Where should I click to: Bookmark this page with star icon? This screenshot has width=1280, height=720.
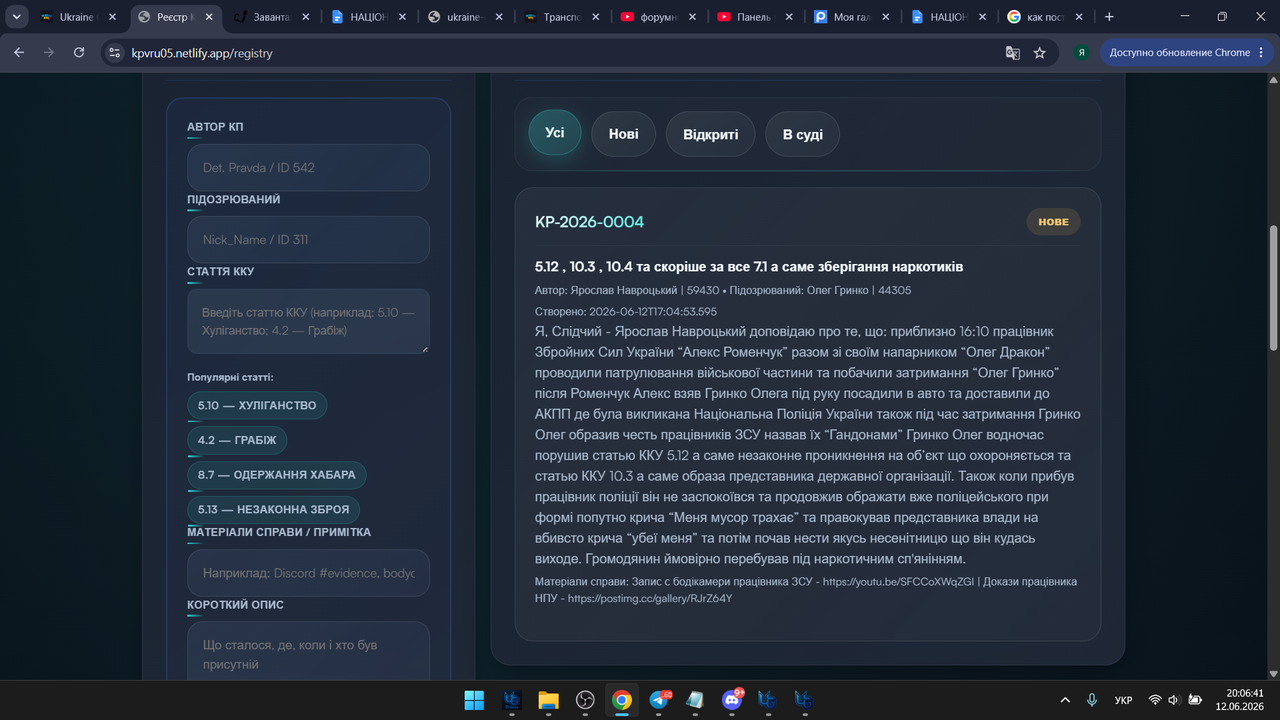pos(1040,53)
